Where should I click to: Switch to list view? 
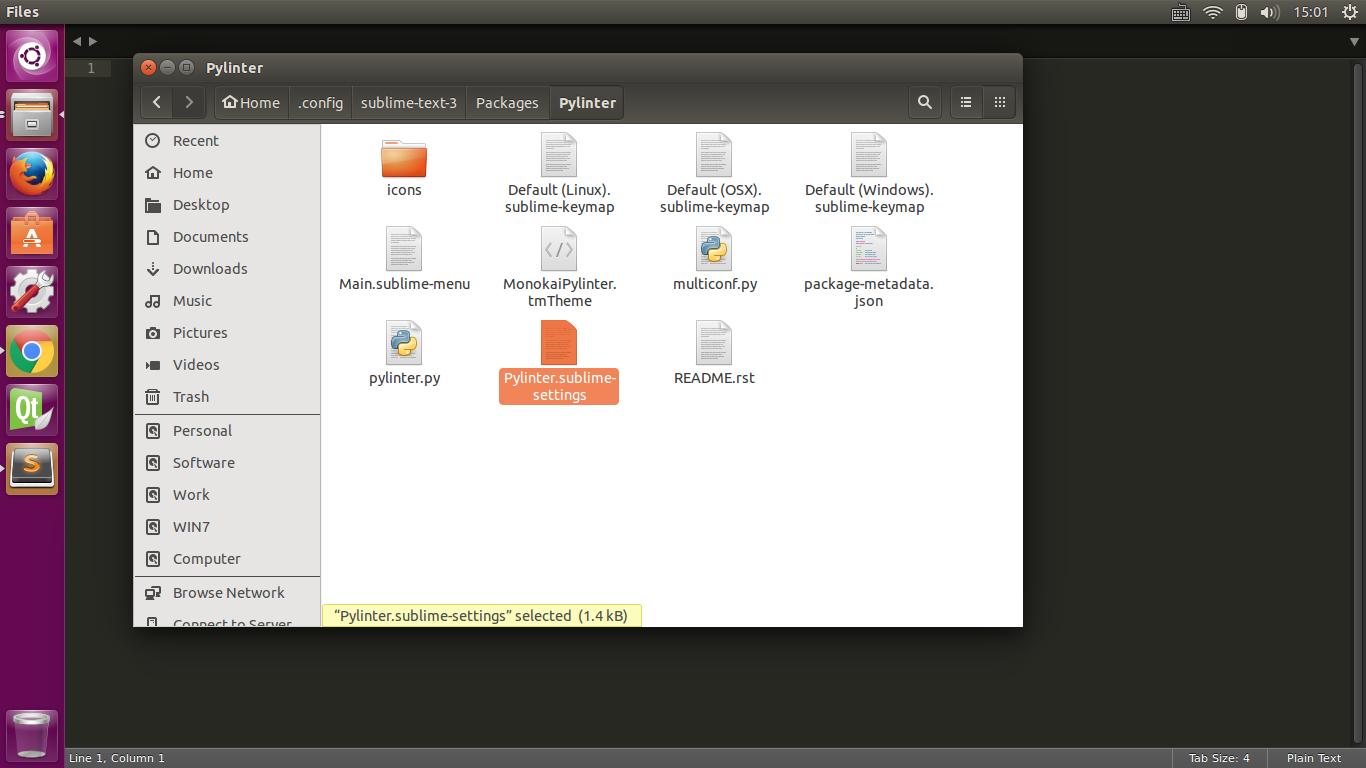(x=966, y=102)
